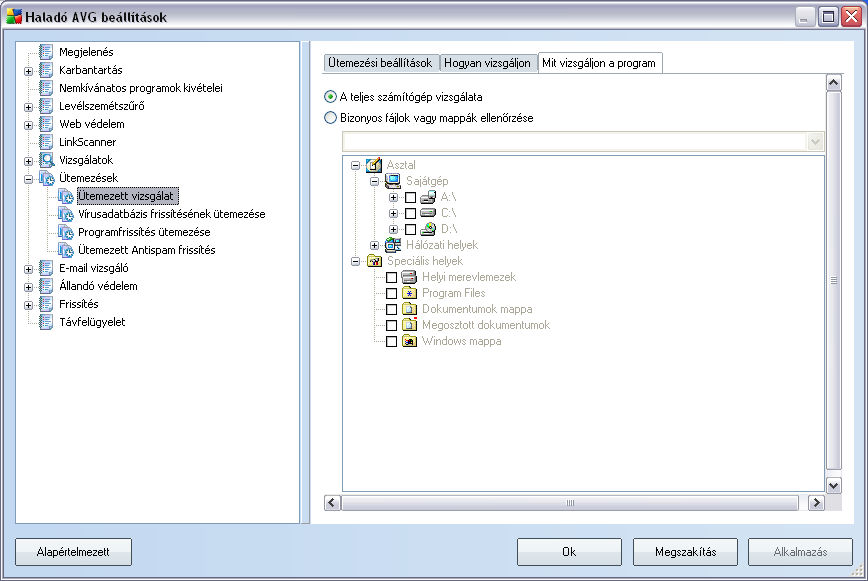Select the Mit vizsgáljon a program tab
Screen dimensions: 868x581
(x=600, y=63)
